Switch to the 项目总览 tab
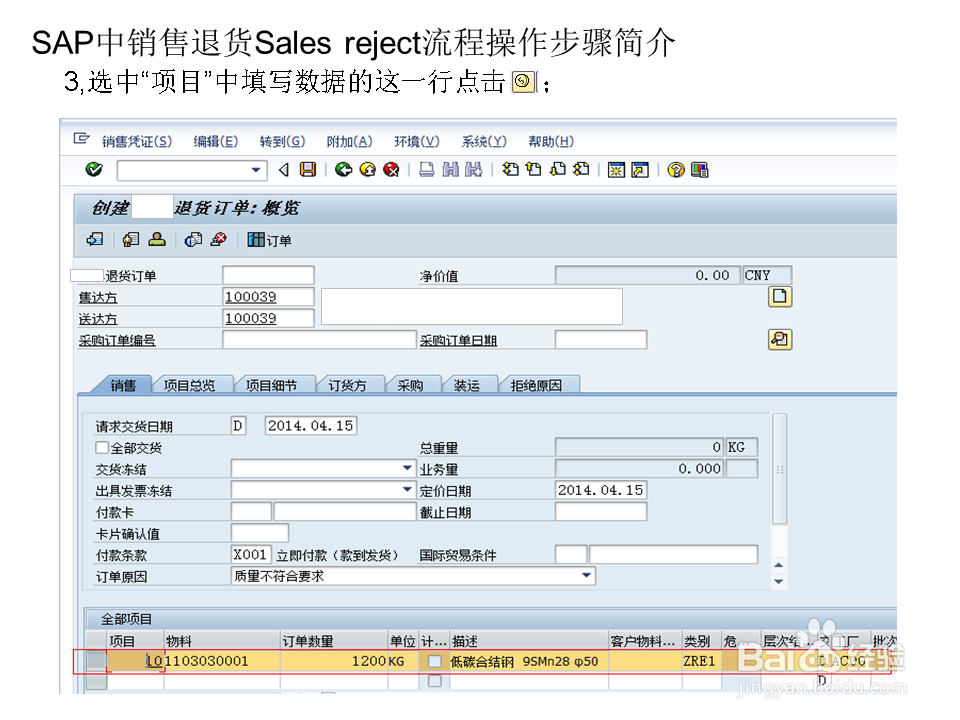 [190, 385]
